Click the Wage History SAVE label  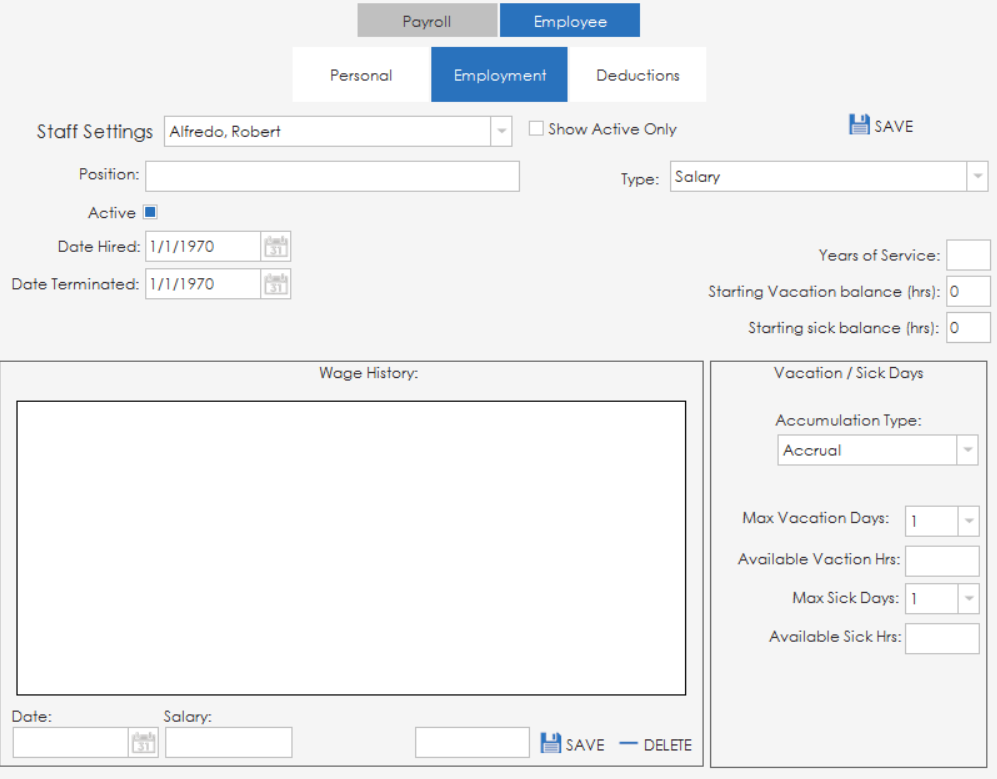click(x=585, y=745)
